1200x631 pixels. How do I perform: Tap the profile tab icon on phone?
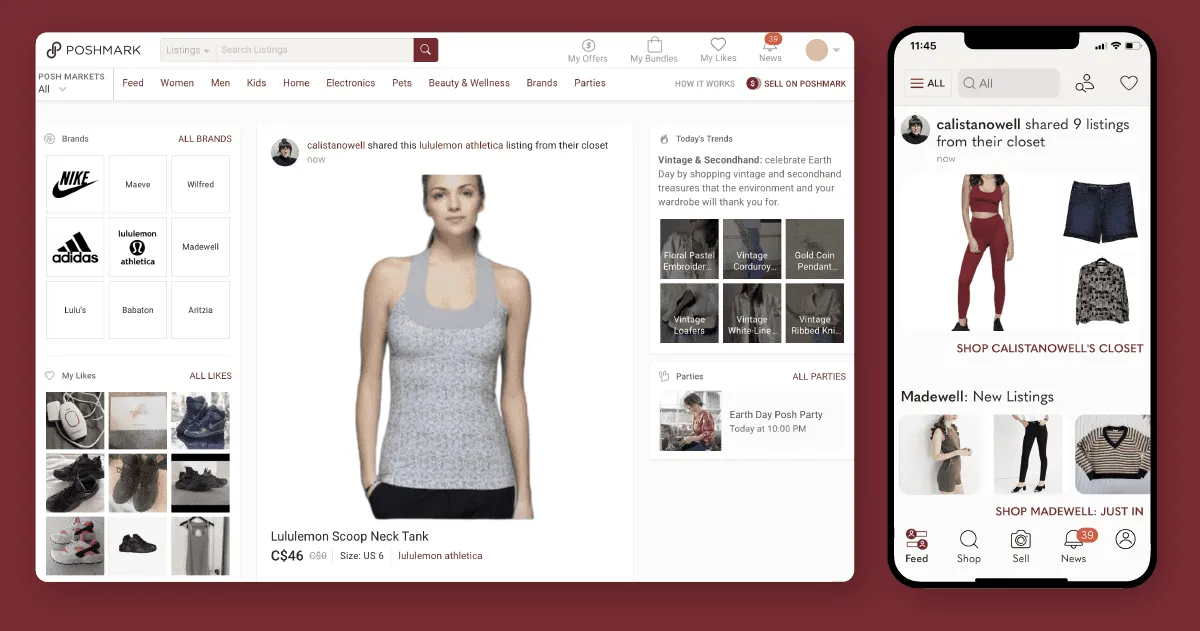[1125, 540]
